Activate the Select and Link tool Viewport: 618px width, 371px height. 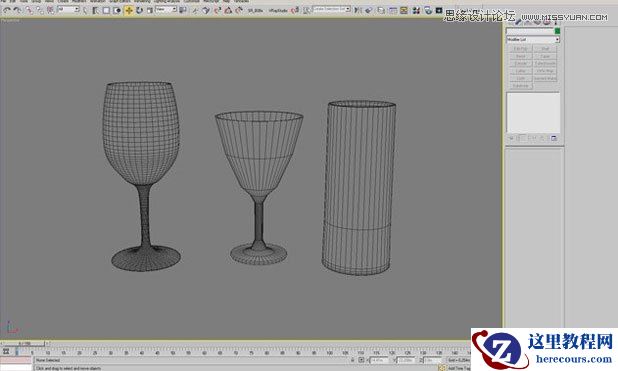click(29, 10)
